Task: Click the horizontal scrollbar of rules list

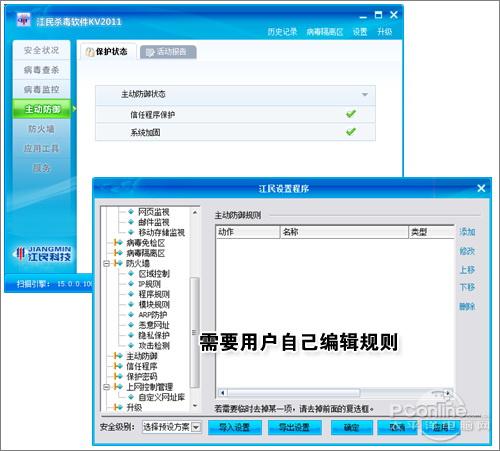Action: click(x=335, y=393)
